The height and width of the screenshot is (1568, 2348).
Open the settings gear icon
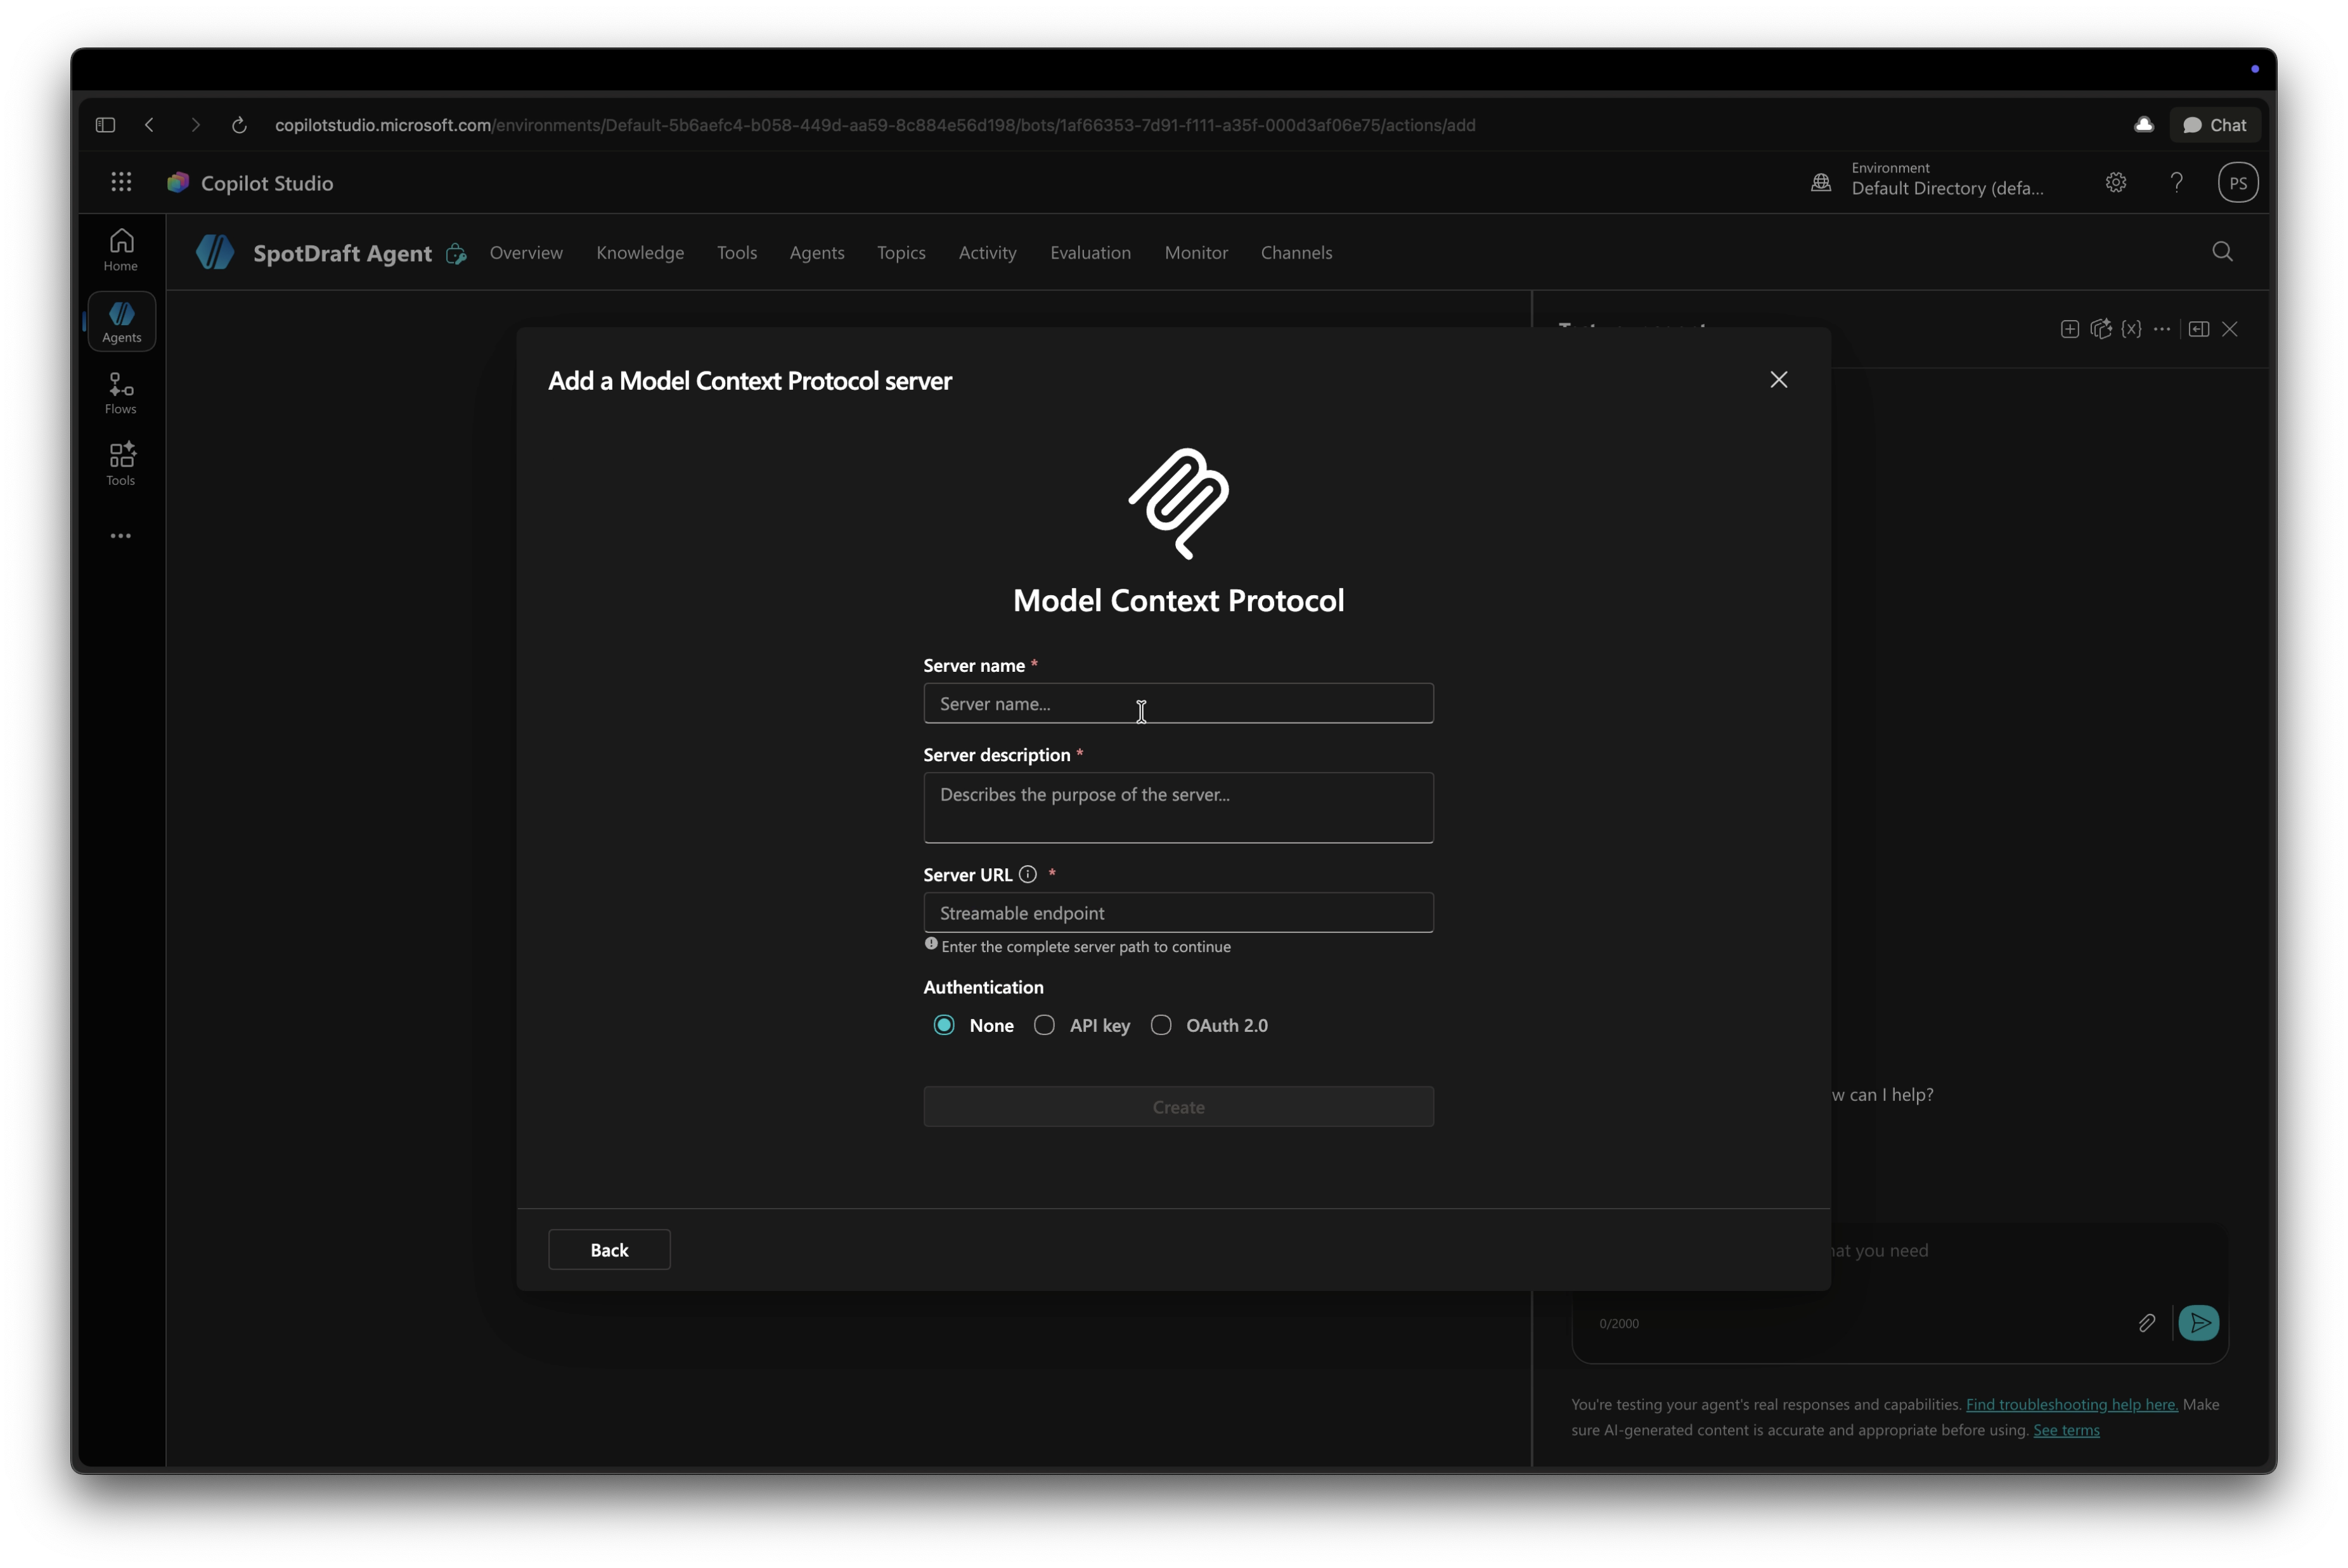2115,183
